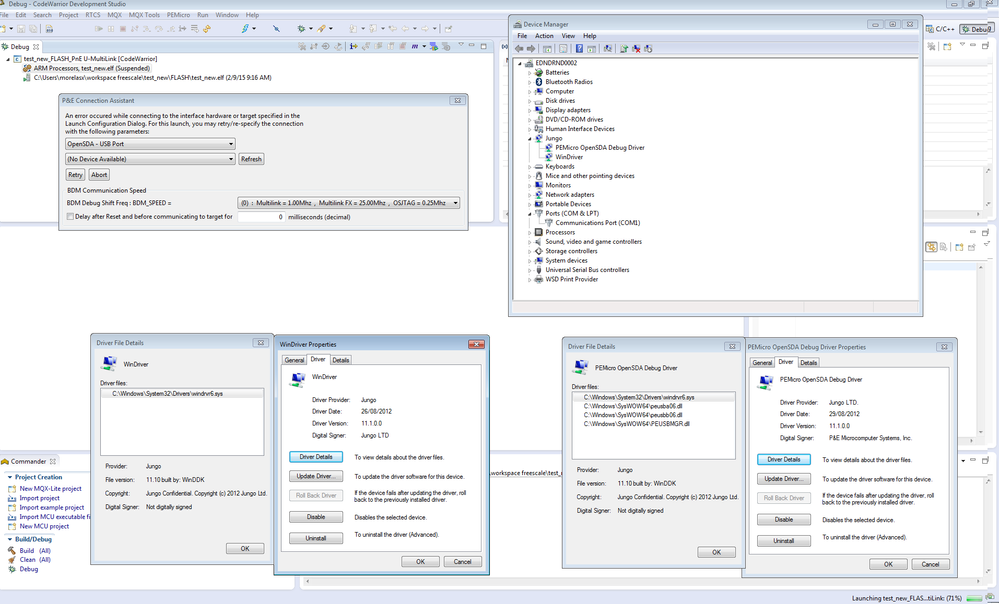Switch to the C/C++ perspective
This screenshot has height=604, width=999.
point(942,29)
